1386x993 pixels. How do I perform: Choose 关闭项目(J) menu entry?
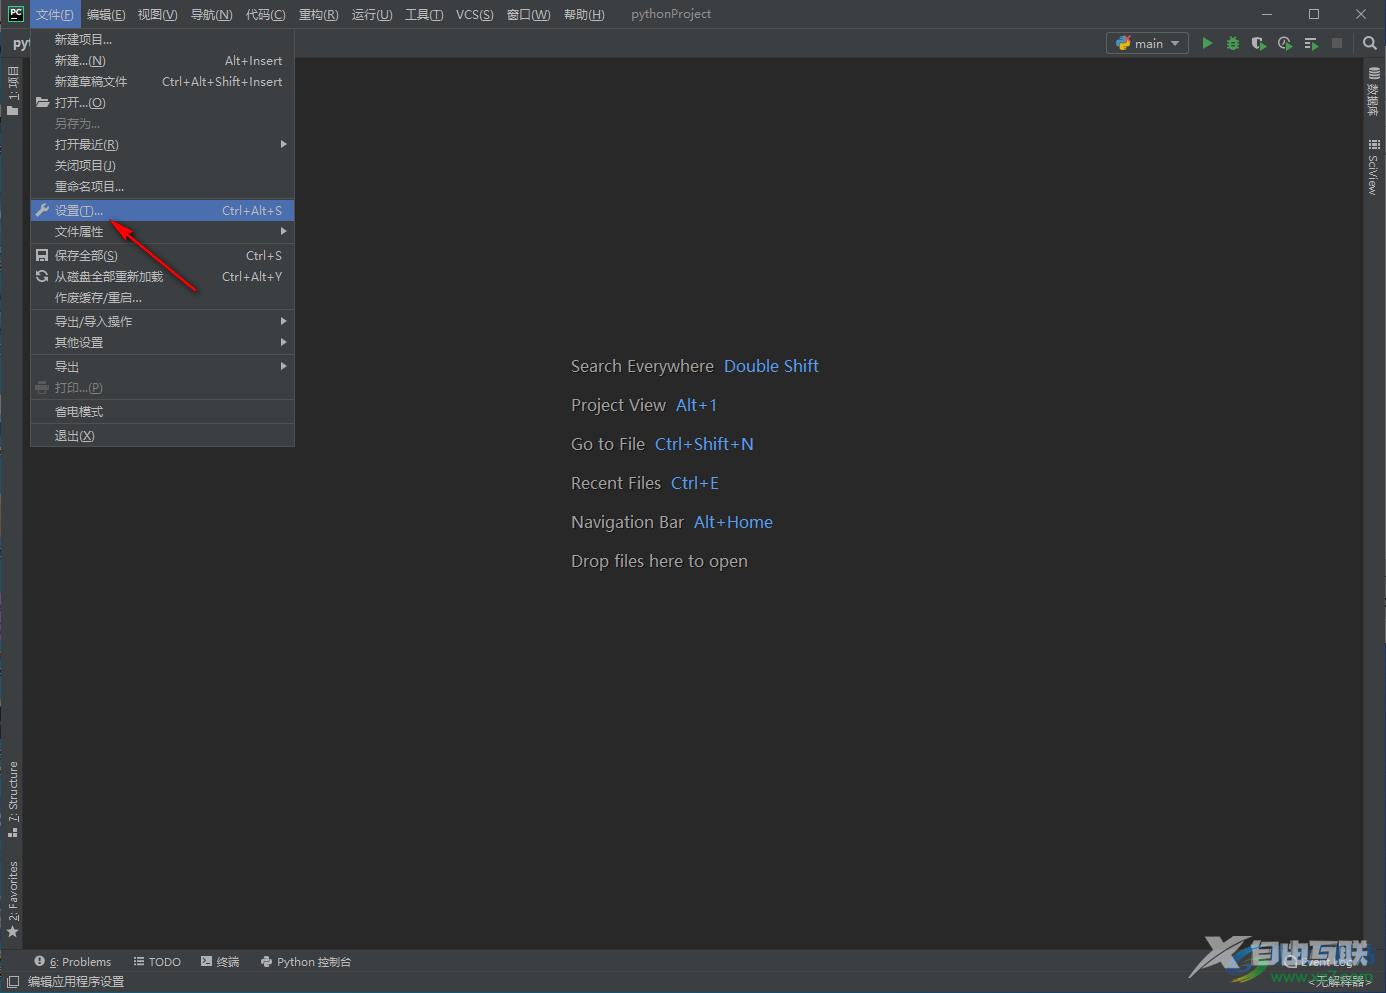click(162, 166)
